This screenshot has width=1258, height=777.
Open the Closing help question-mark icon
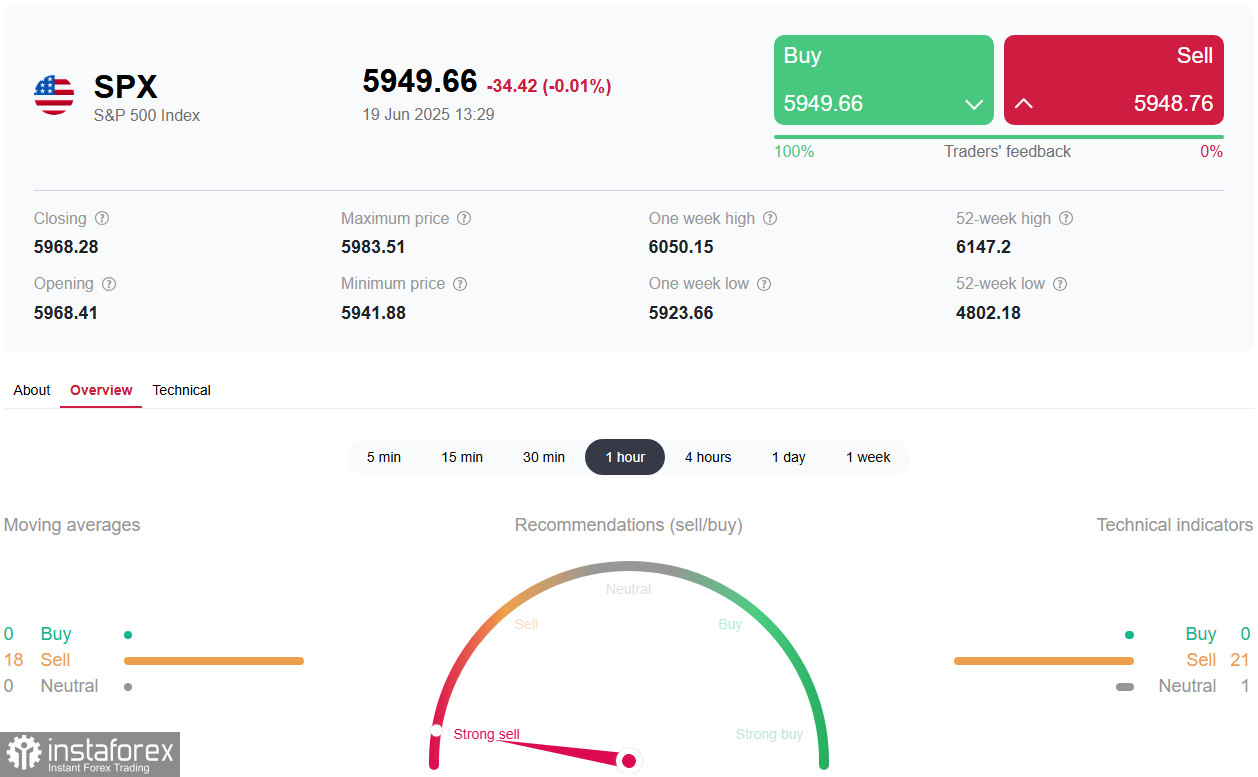tap(102, 219)
